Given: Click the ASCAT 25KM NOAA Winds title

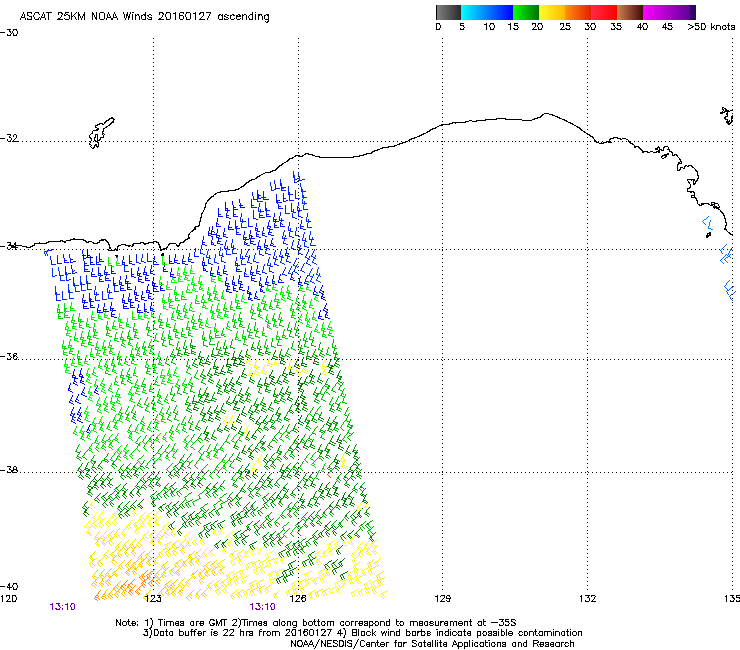Looking at the screenshot, I should 144,16.
